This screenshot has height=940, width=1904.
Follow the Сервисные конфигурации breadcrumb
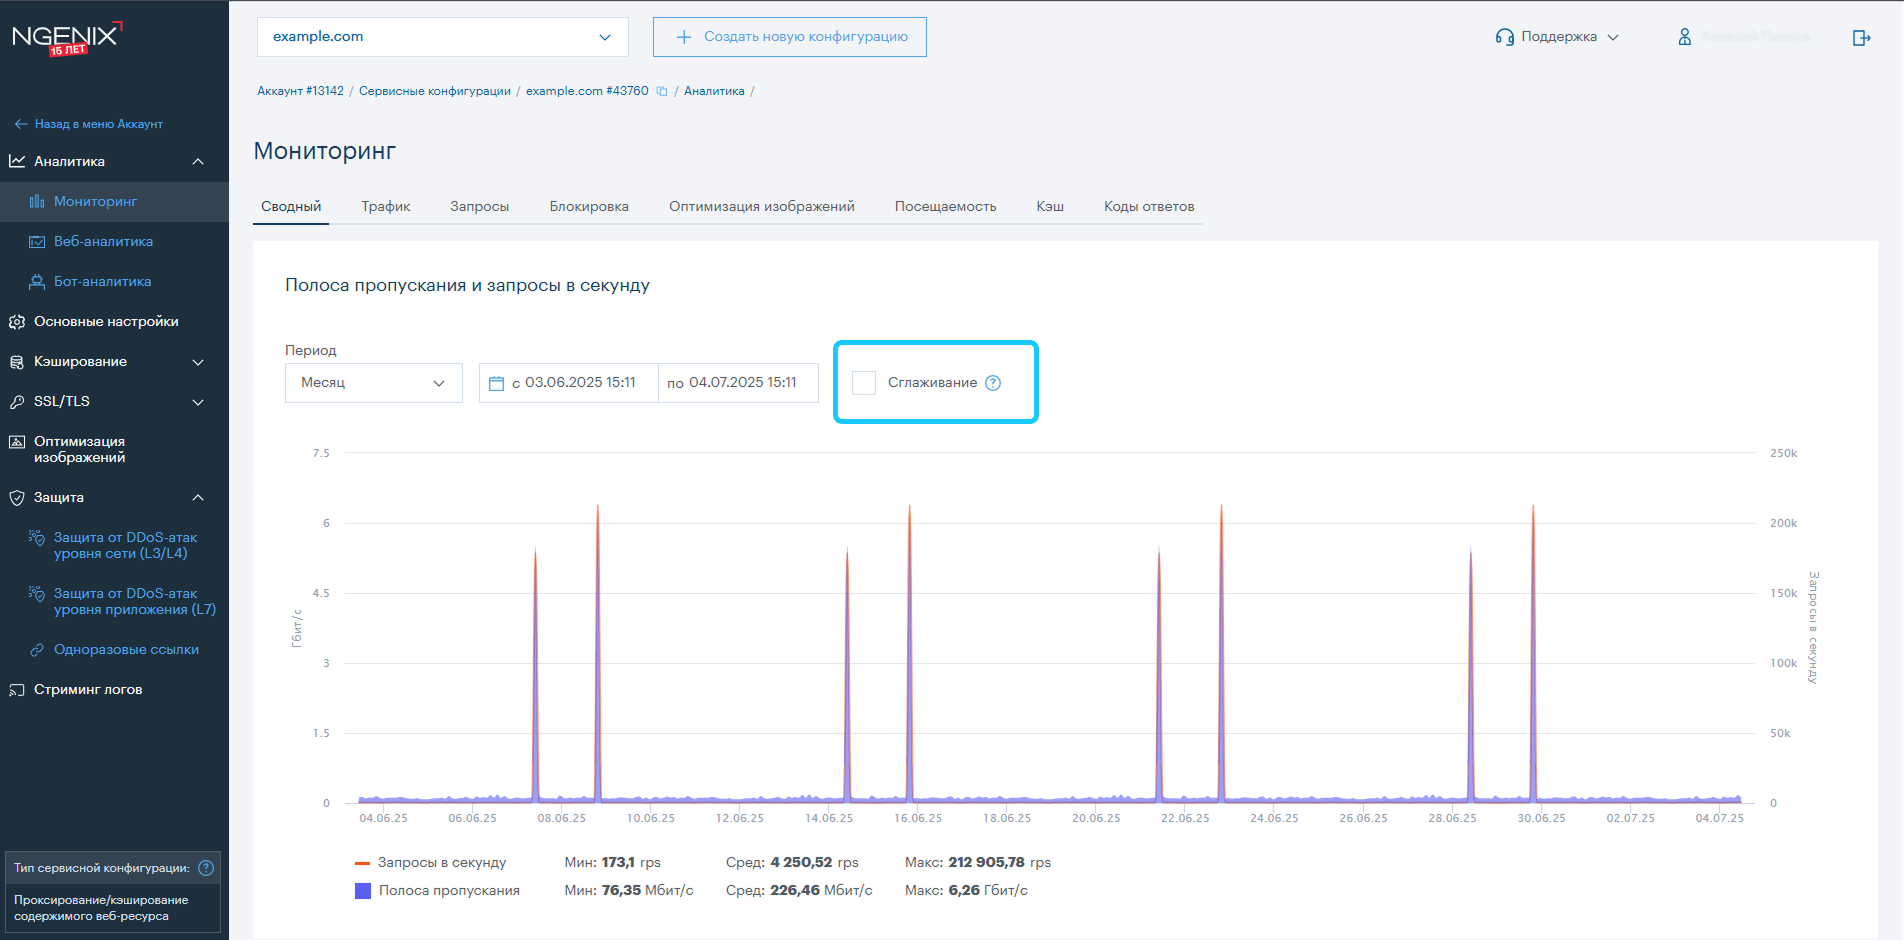point(435,91)
